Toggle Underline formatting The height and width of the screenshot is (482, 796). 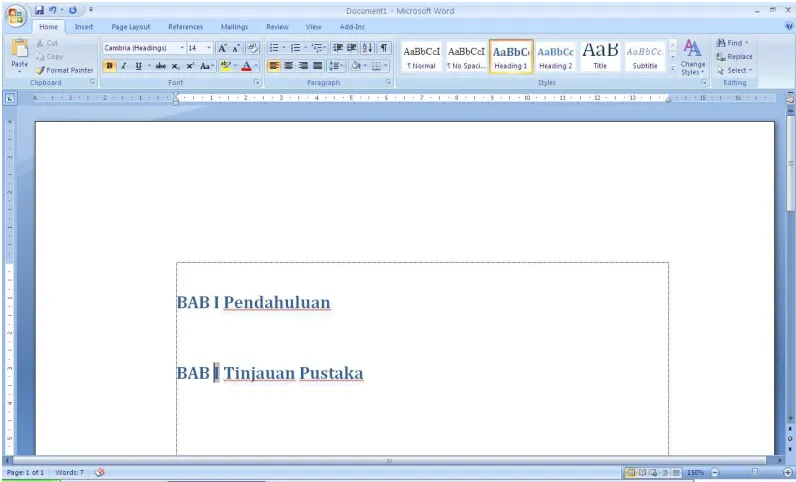(138, 66)
